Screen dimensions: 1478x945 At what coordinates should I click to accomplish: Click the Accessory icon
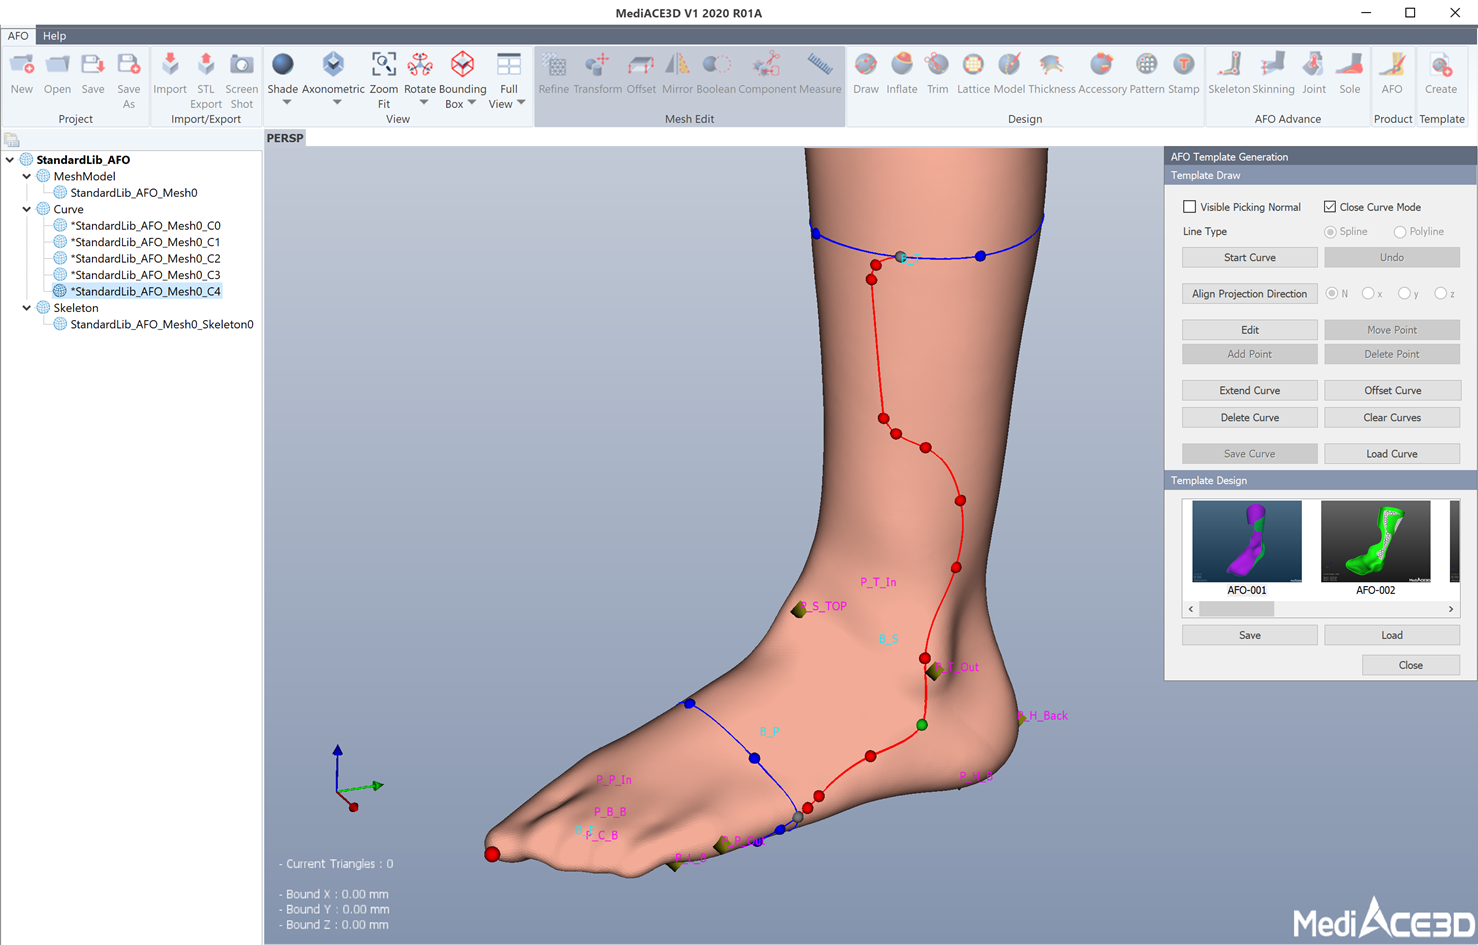[1102, 65]
